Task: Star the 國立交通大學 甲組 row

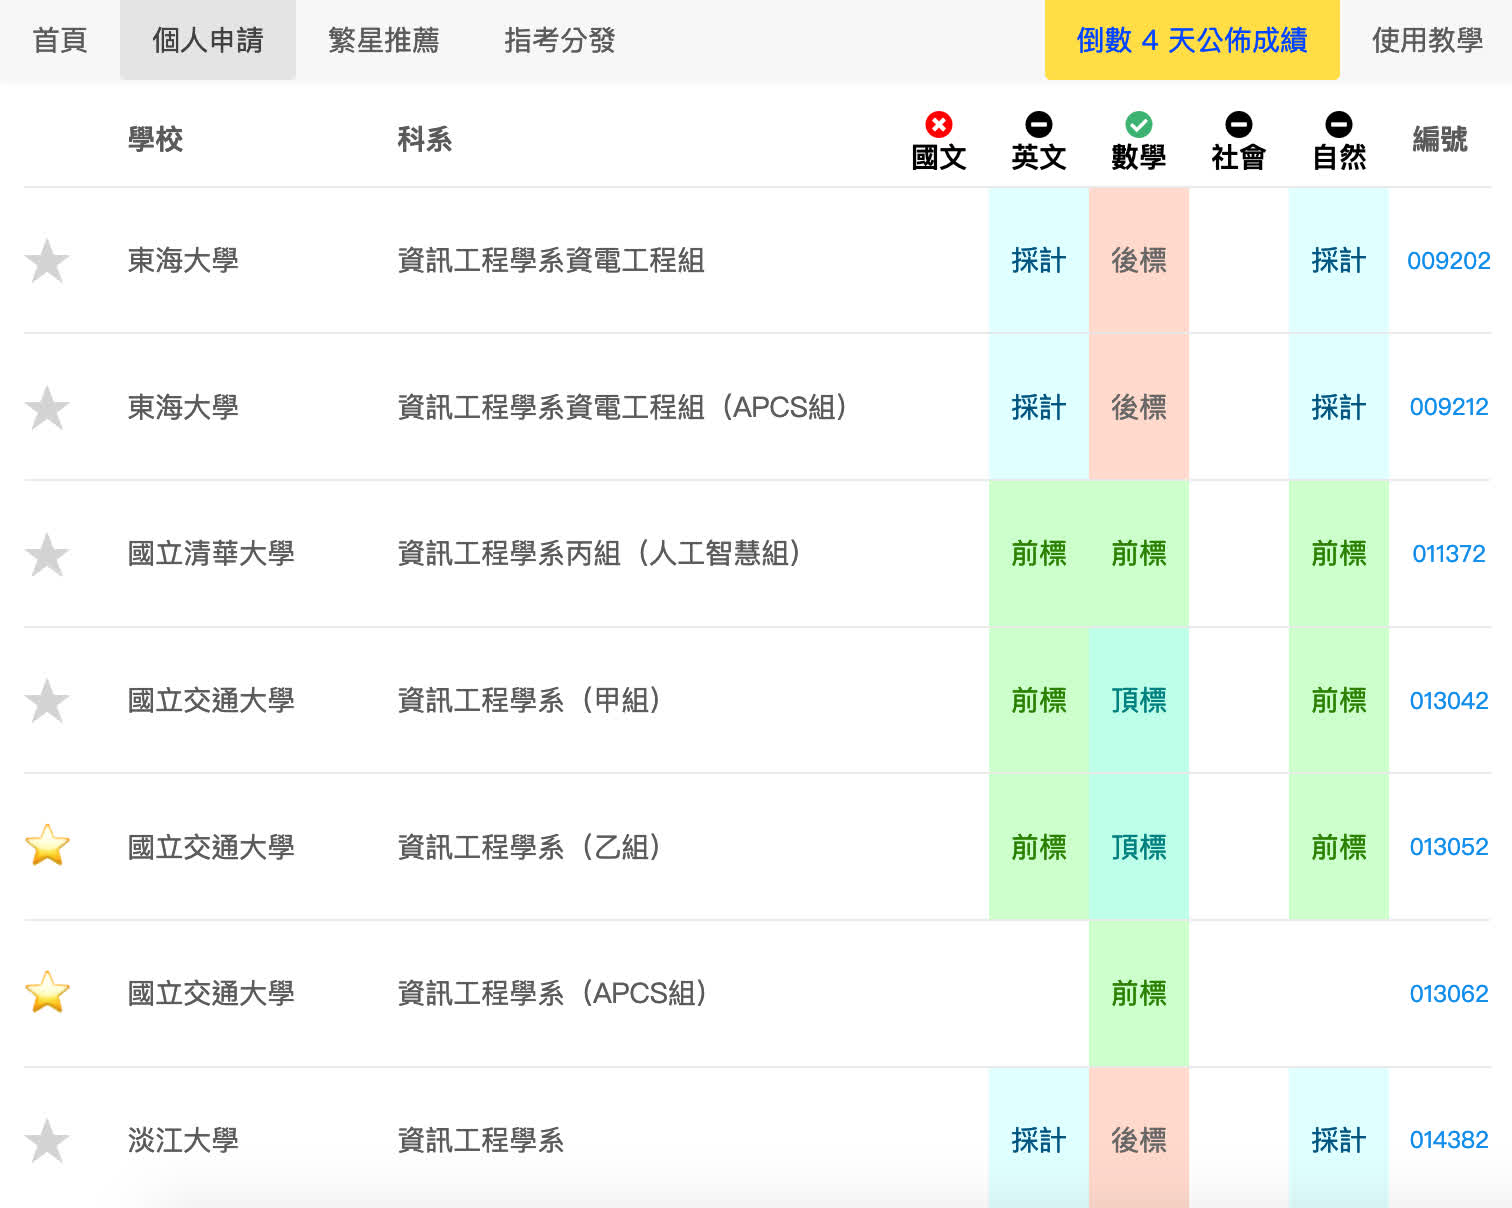Action: pyautogui.click(x=47, y=701)
